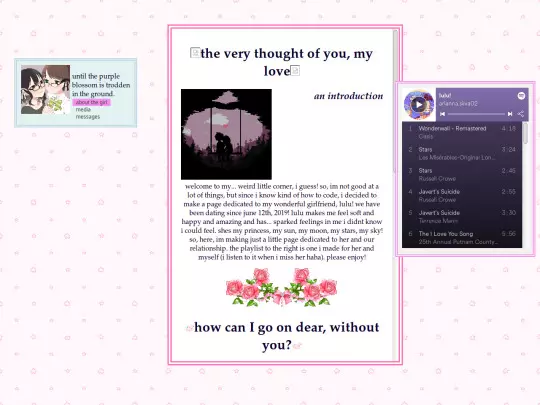Click the small icon before 'how can I go on'
This screenshot has height=405, width=540.
point(189,328)
